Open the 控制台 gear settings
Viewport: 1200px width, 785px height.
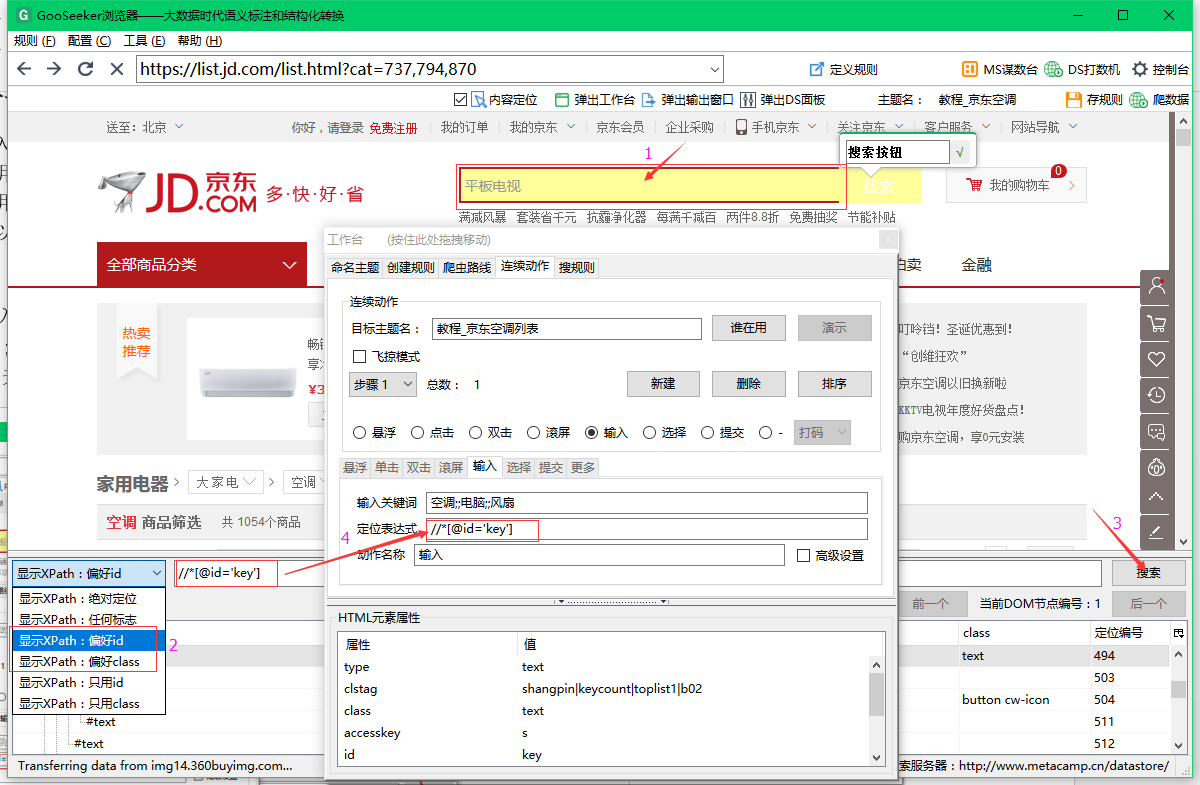[1160, 69]
